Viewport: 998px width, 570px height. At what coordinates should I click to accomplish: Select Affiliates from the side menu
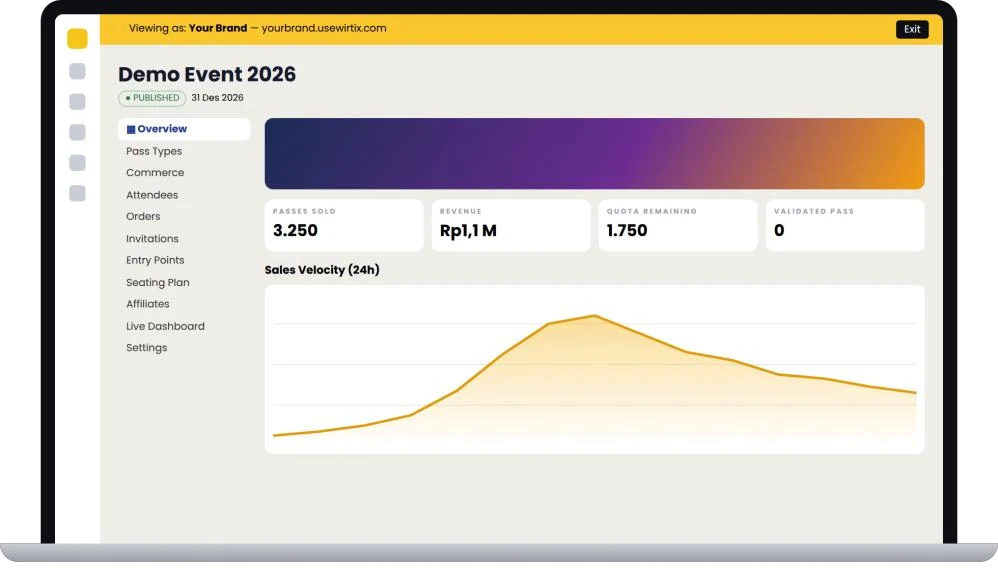(x=148, y=304)
